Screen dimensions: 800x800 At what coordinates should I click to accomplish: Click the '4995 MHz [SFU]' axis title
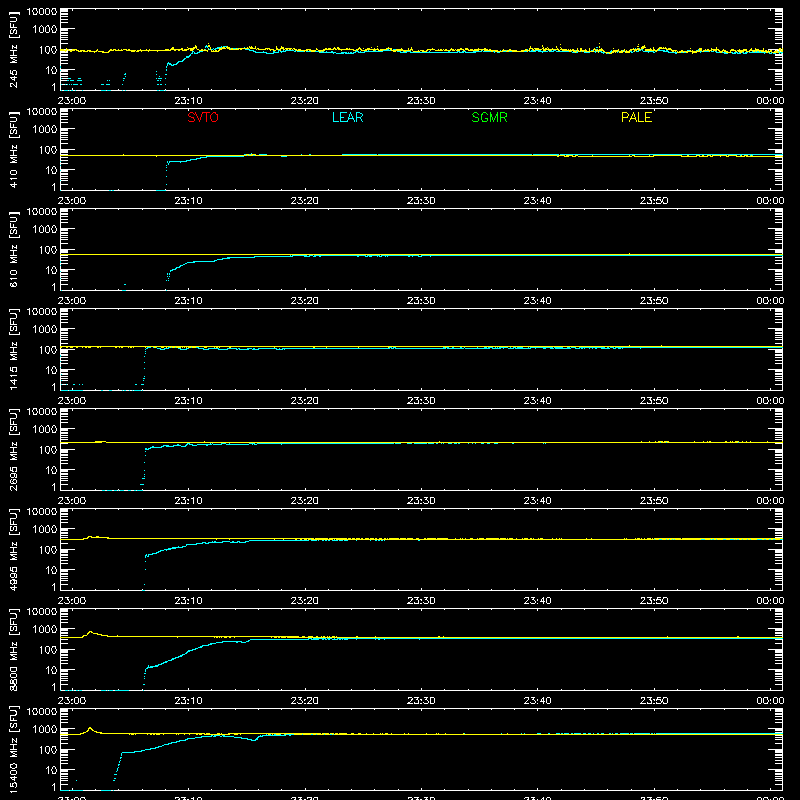tap(14, 550)
